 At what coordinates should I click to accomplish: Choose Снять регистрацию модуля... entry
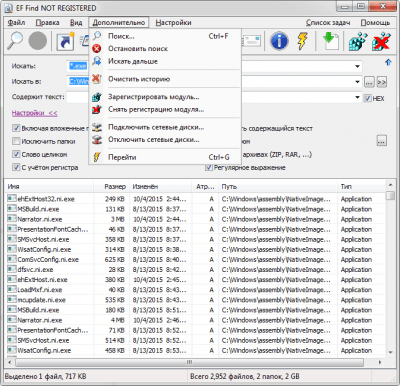click(x=165, y=109)
